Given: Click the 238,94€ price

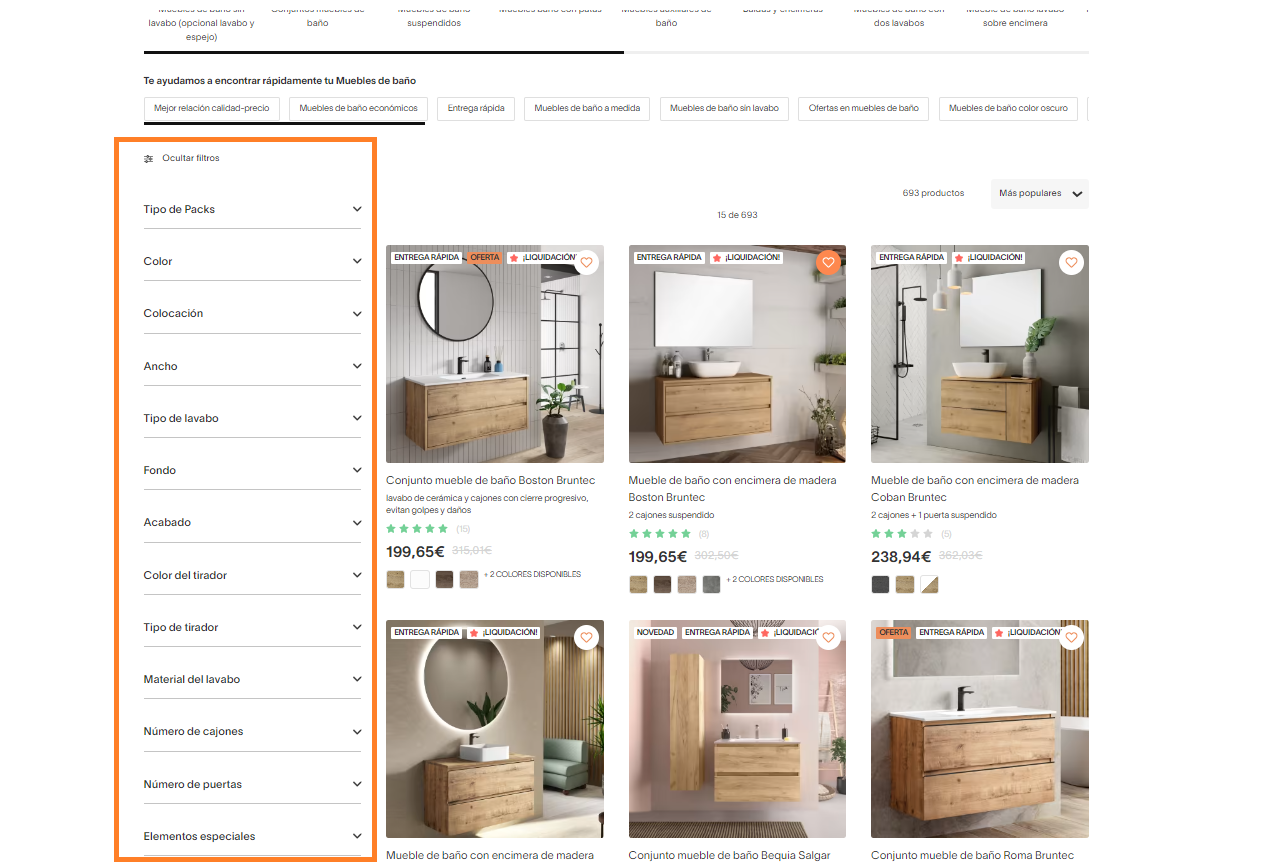Looking at the screenshot, I should [901, 557].
